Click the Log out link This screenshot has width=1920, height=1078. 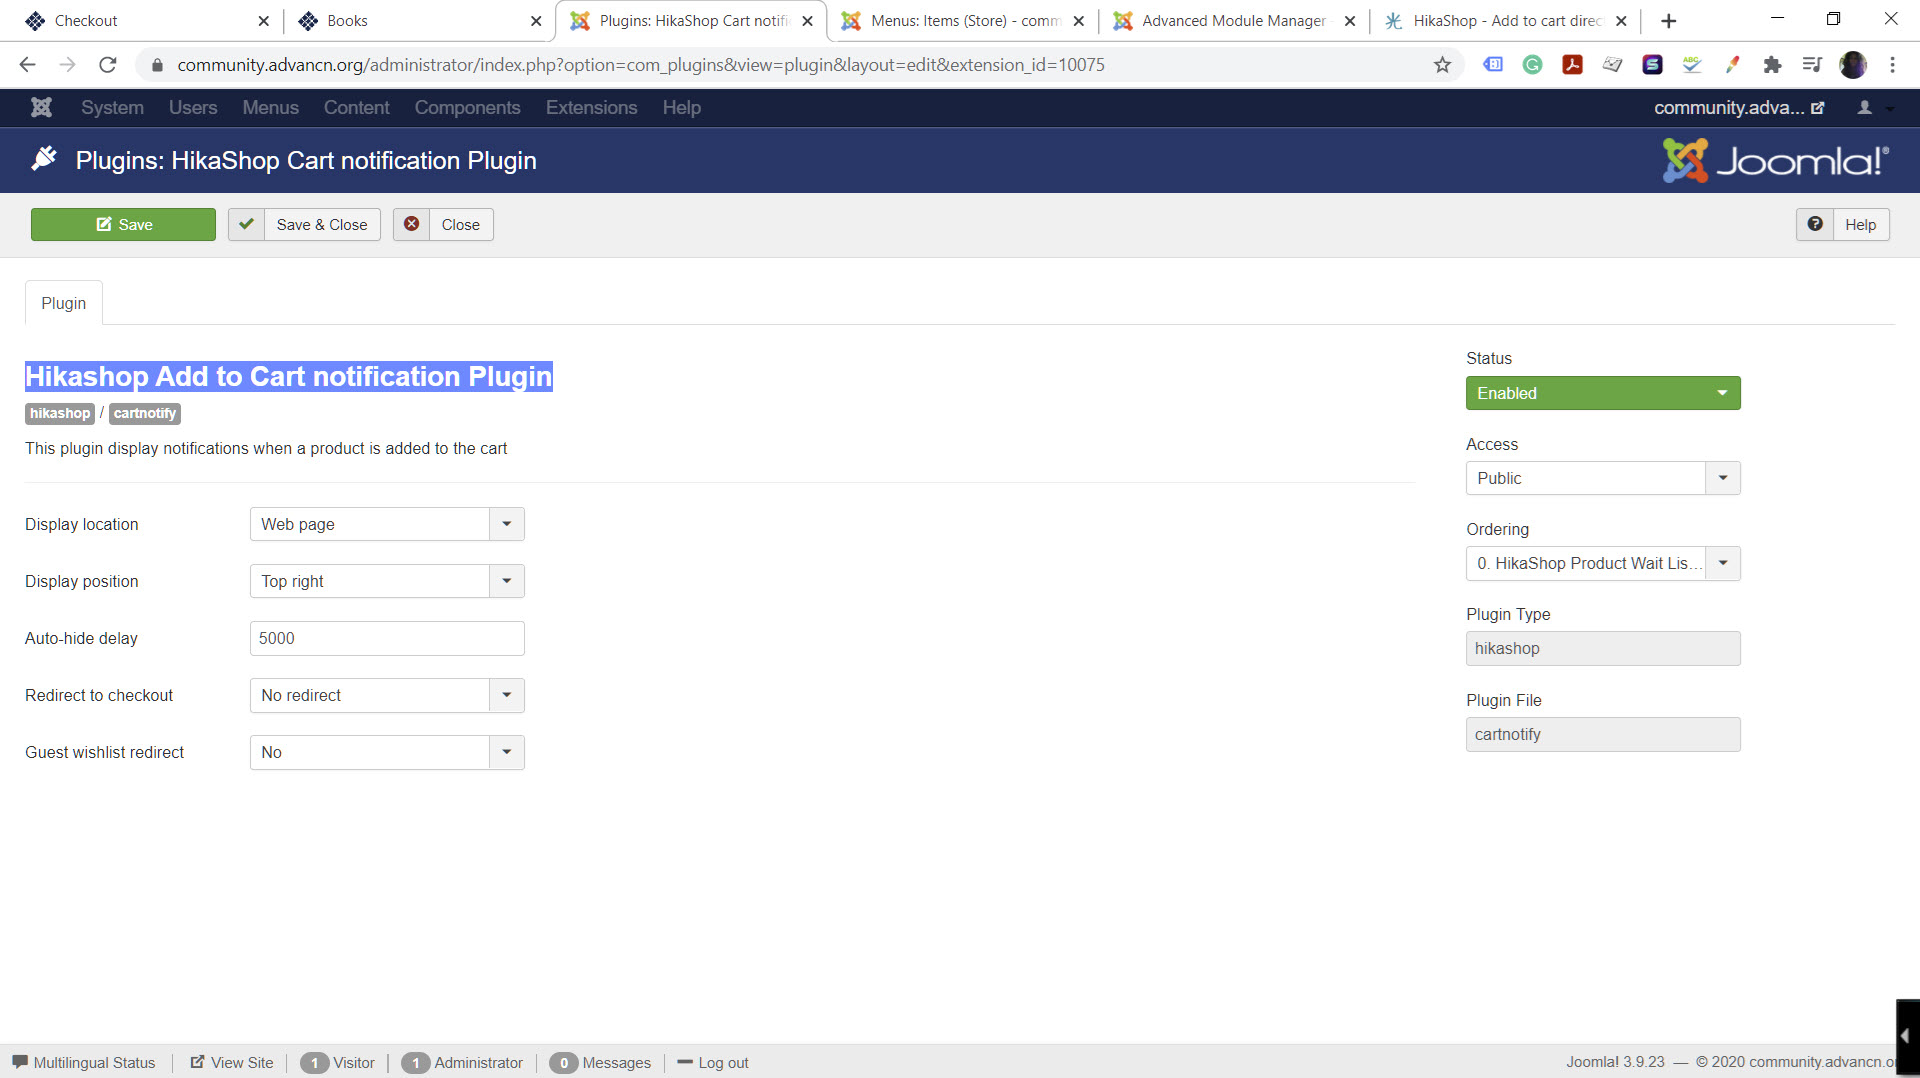tap(713, 1062)
